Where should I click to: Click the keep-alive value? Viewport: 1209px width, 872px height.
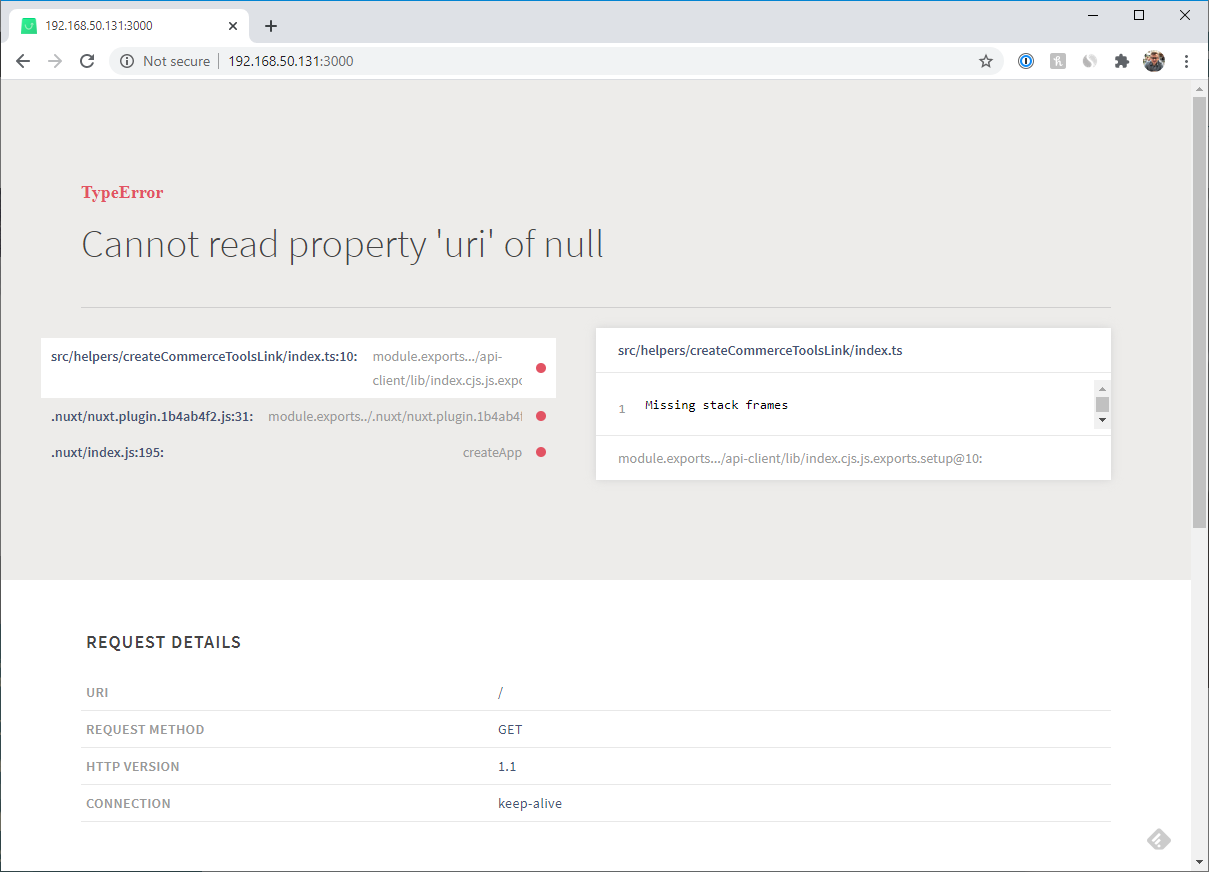tap(530, 803)
